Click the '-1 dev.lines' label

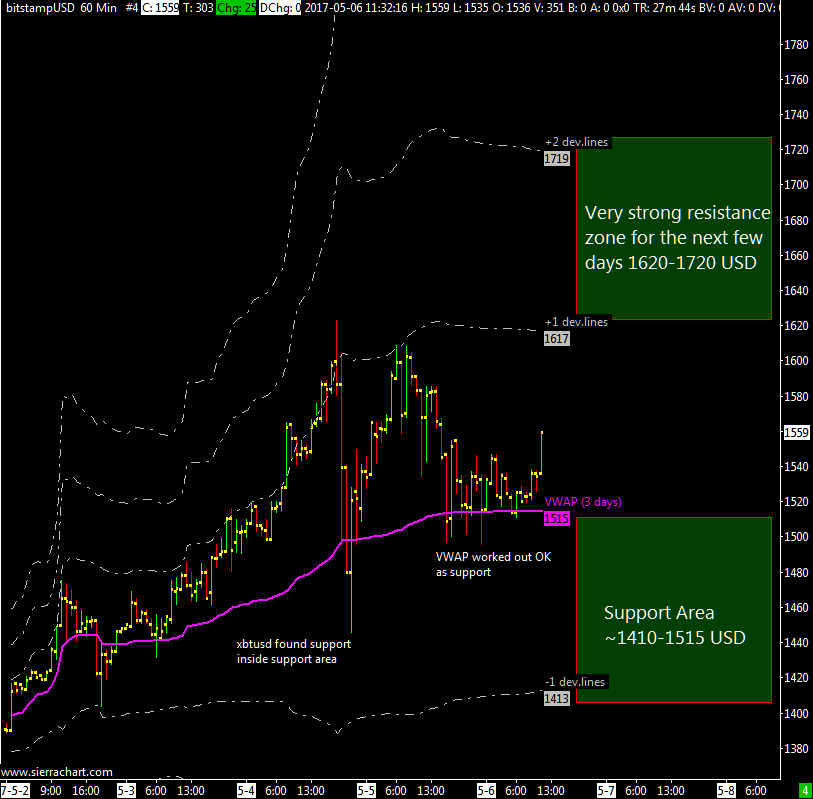pos(576,682)
